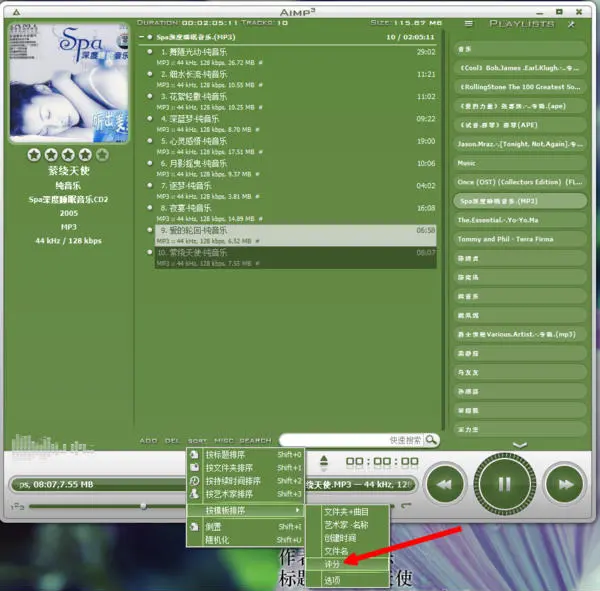Click the quick search magnifier icon
Image resolution: width=600 pixels, height=591 pixels.
[x=431, y=440]
